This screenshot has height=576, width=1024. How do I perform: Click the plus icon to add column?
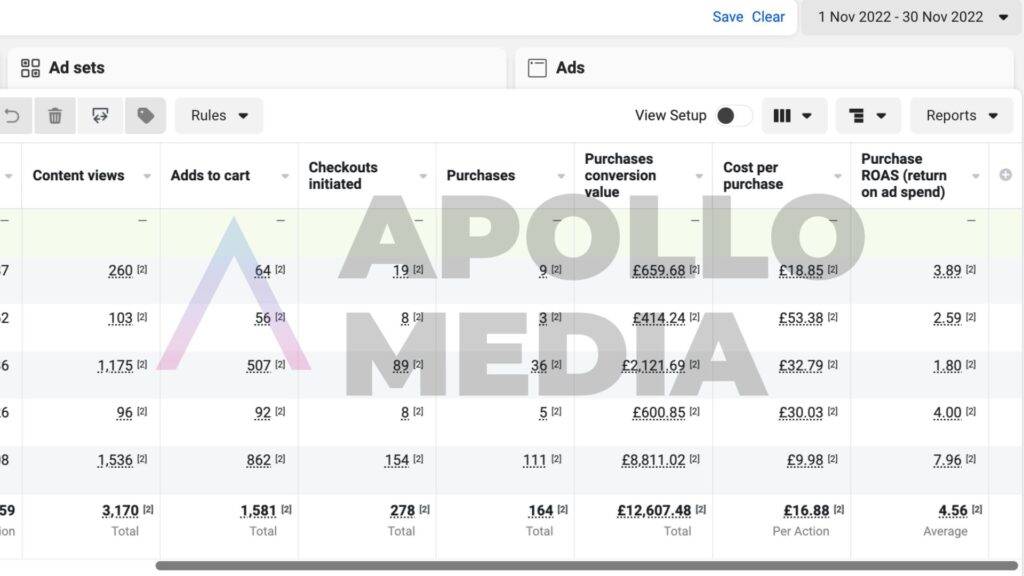(1006, 175)
